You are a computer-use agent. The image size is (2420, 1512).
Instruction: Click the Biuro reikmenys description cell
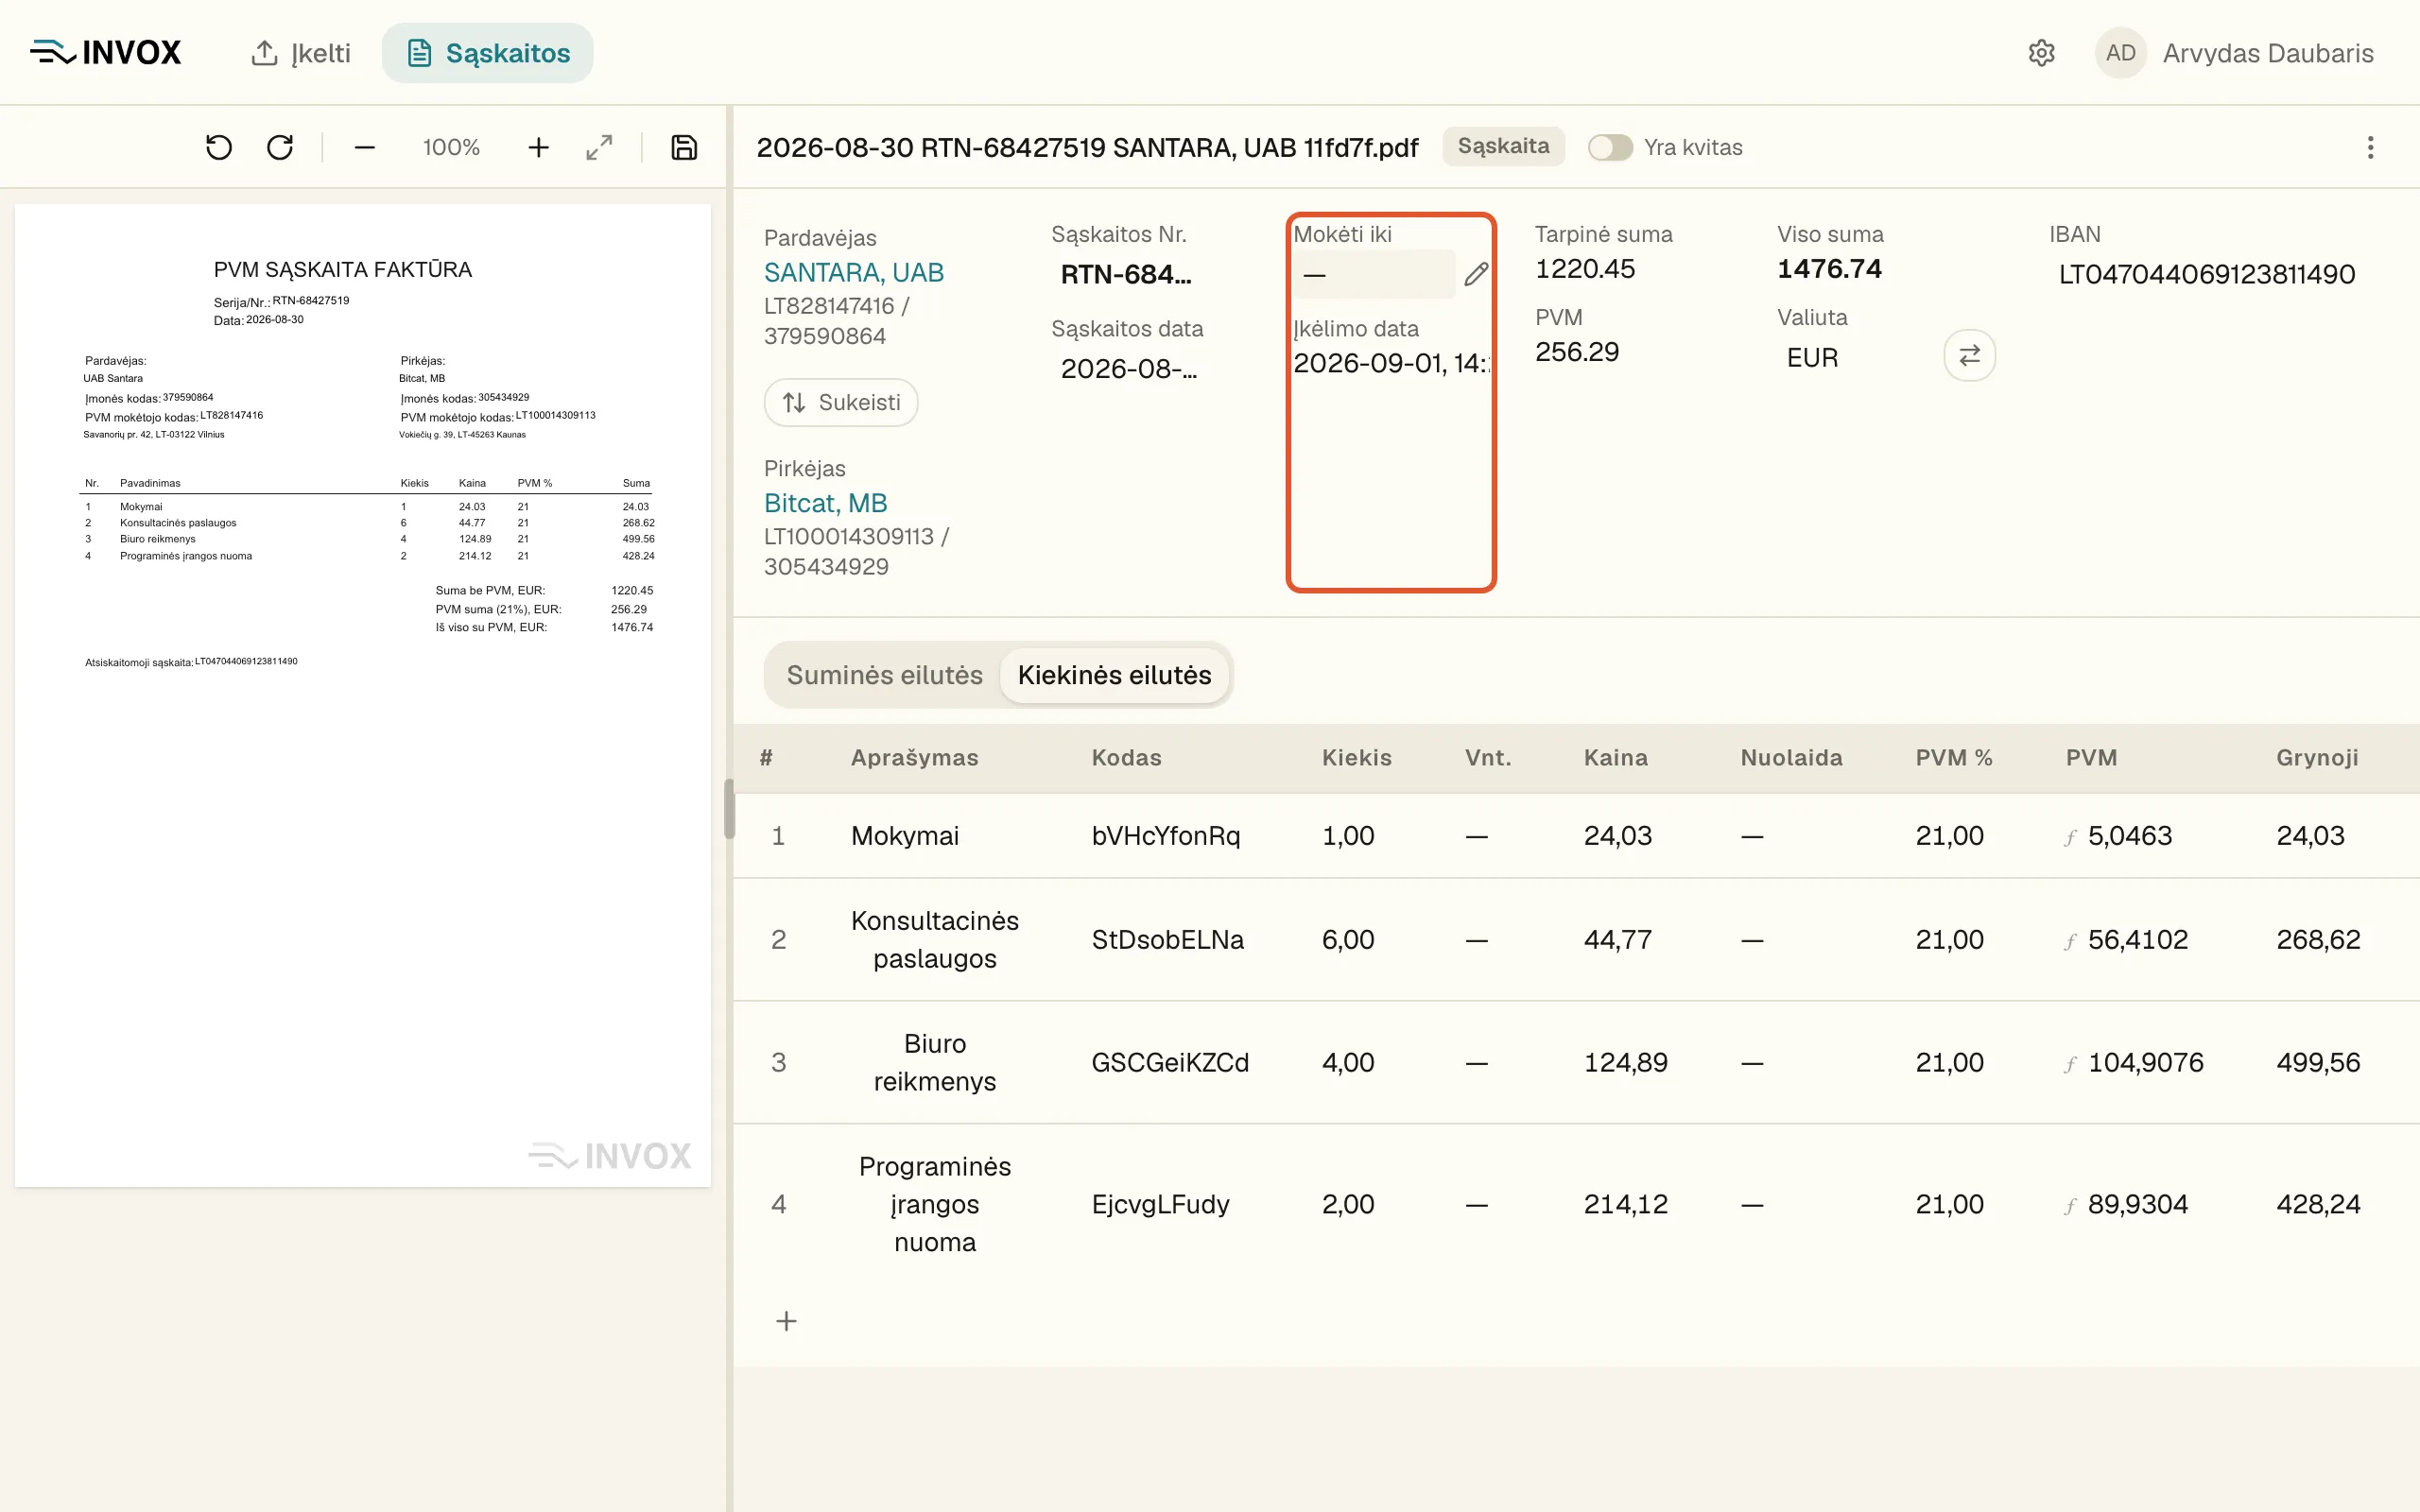(935, 1063)
